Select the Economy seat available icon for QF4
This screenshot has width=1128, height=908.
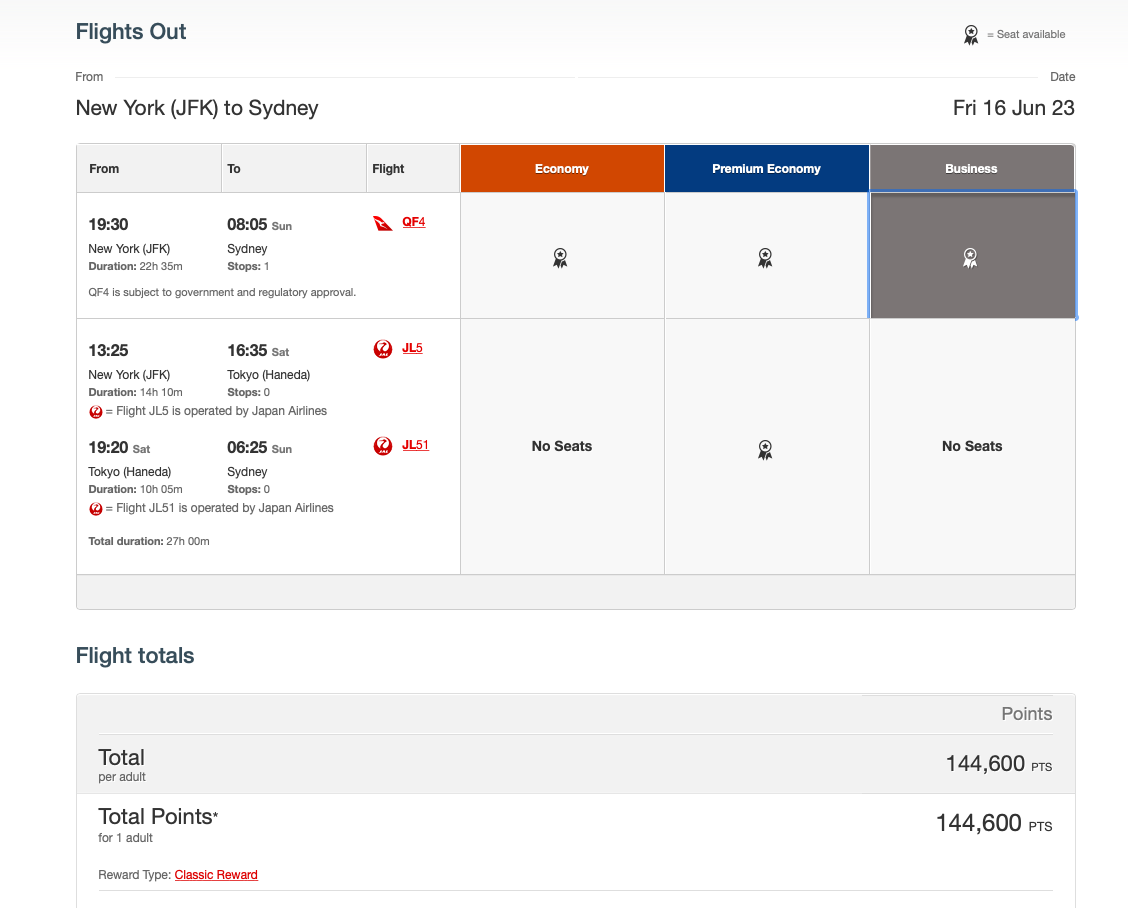coord(561,257)
